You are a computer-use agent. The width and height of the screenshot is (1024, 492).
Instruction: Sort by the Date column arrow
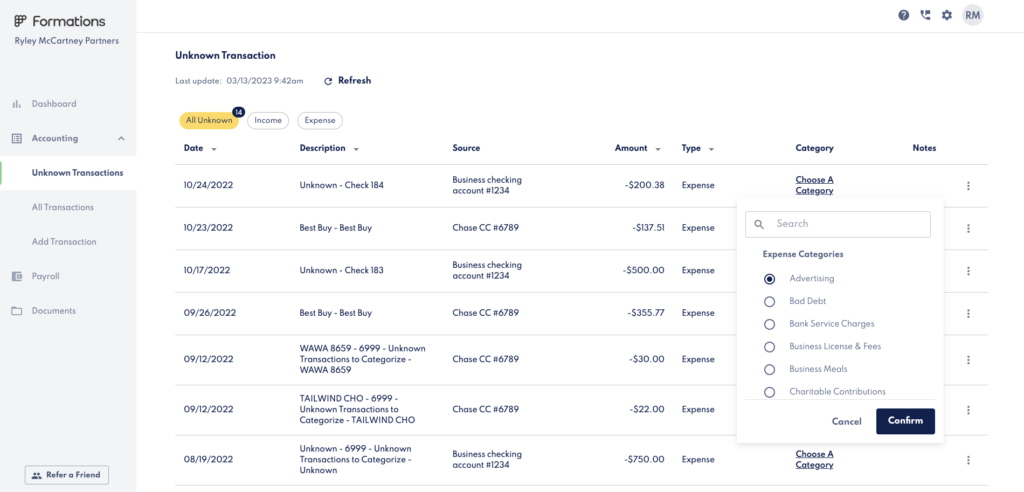(x=214, y=149)
